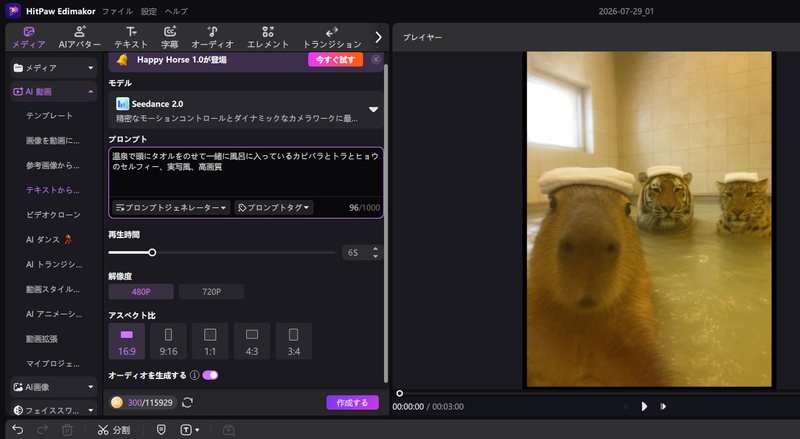Open the 字幕 subtitles tab
The width and height of the screenshot is (800, 439).
pos(170,38)
